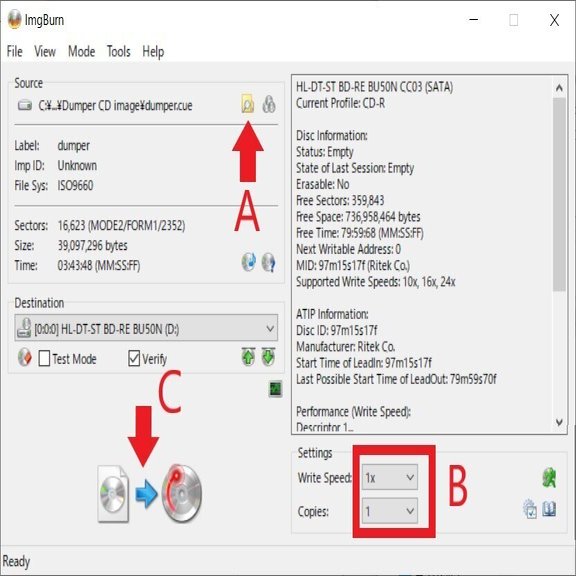Screen dimensions: 576x576
Task: Browse for a source image file
Action: (x=248, y=104)
